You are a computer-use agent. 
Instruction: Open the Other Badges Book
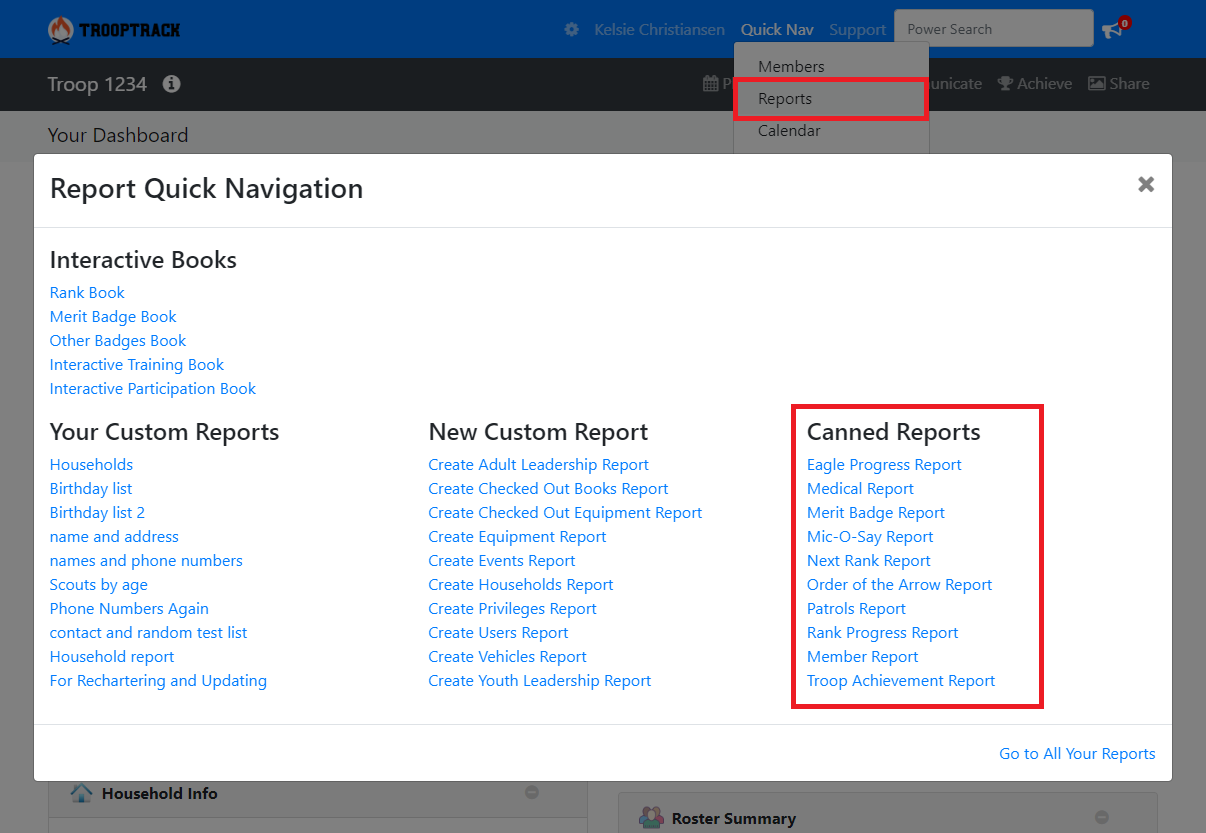[118, 341]
